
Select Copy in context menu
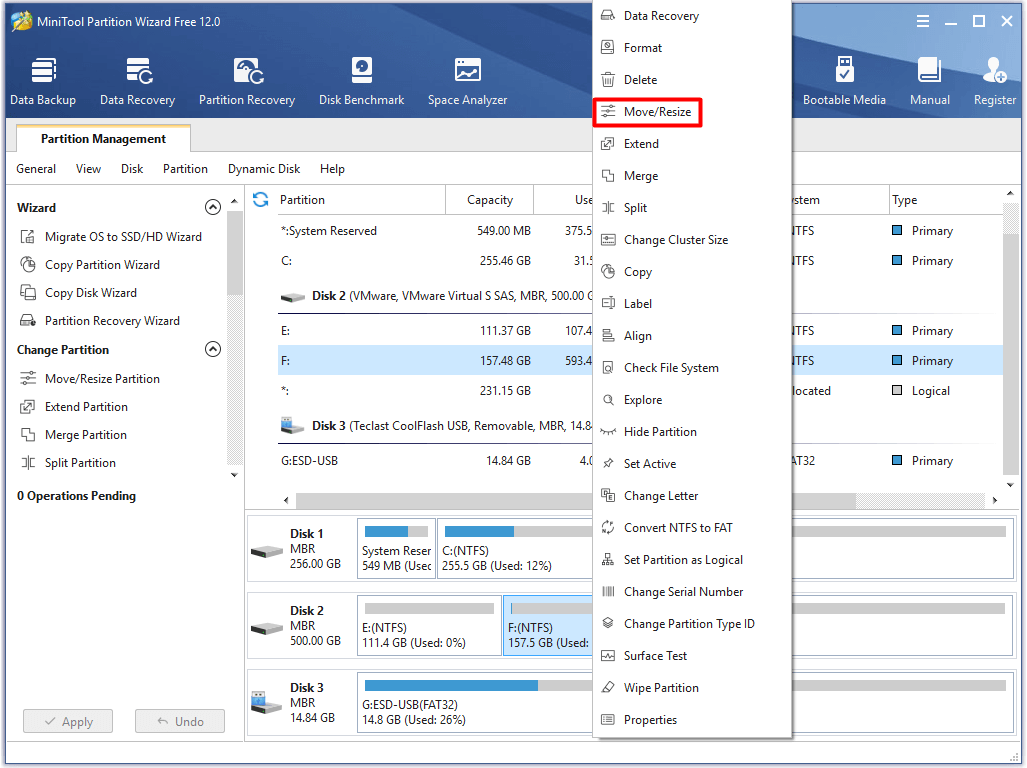point(692,272)
